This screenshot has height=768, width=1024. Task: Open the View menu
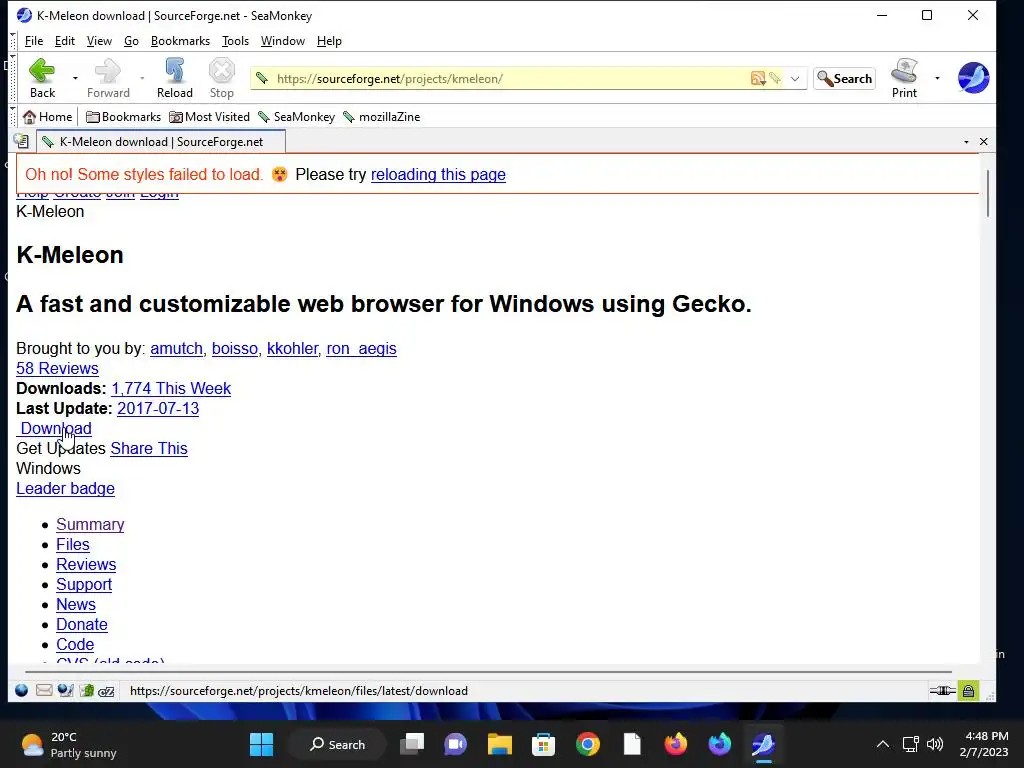(99, 40)
